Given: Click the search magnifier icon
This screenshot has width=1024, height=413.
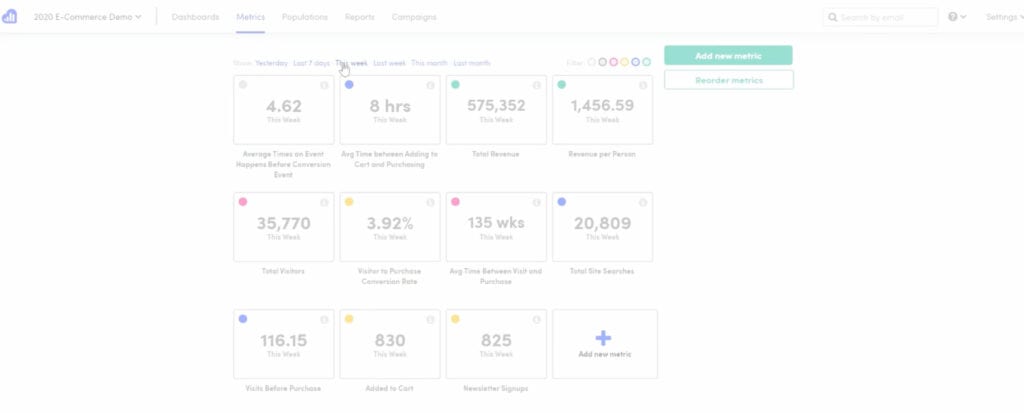Looking at the screenshot, I should [x=833, y=18].
